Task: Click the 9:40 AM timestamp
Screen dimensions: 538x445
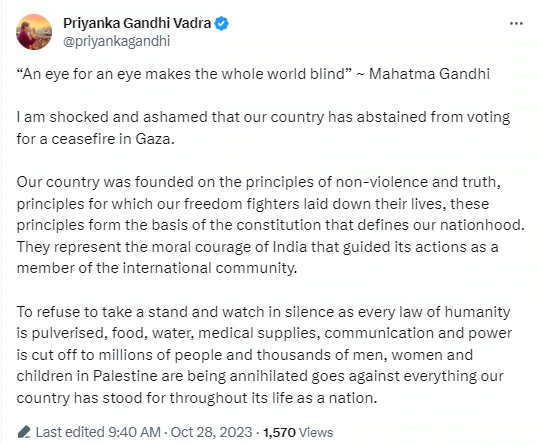Action: 134,432
